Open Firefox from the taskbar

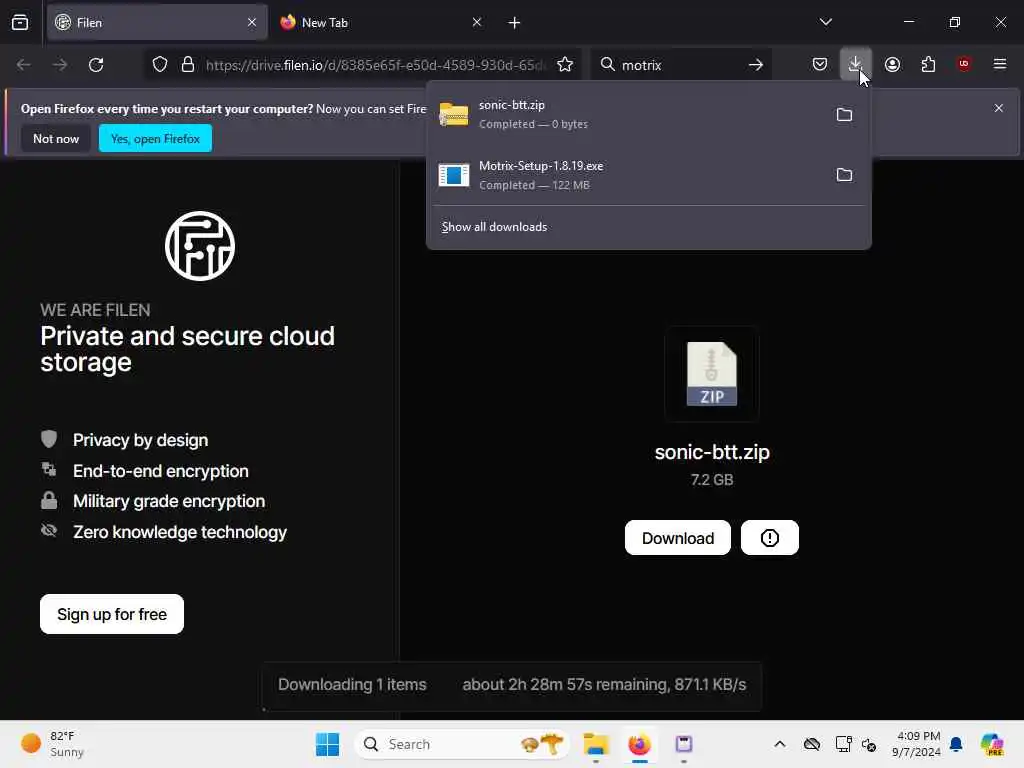(x=639, y=744)
